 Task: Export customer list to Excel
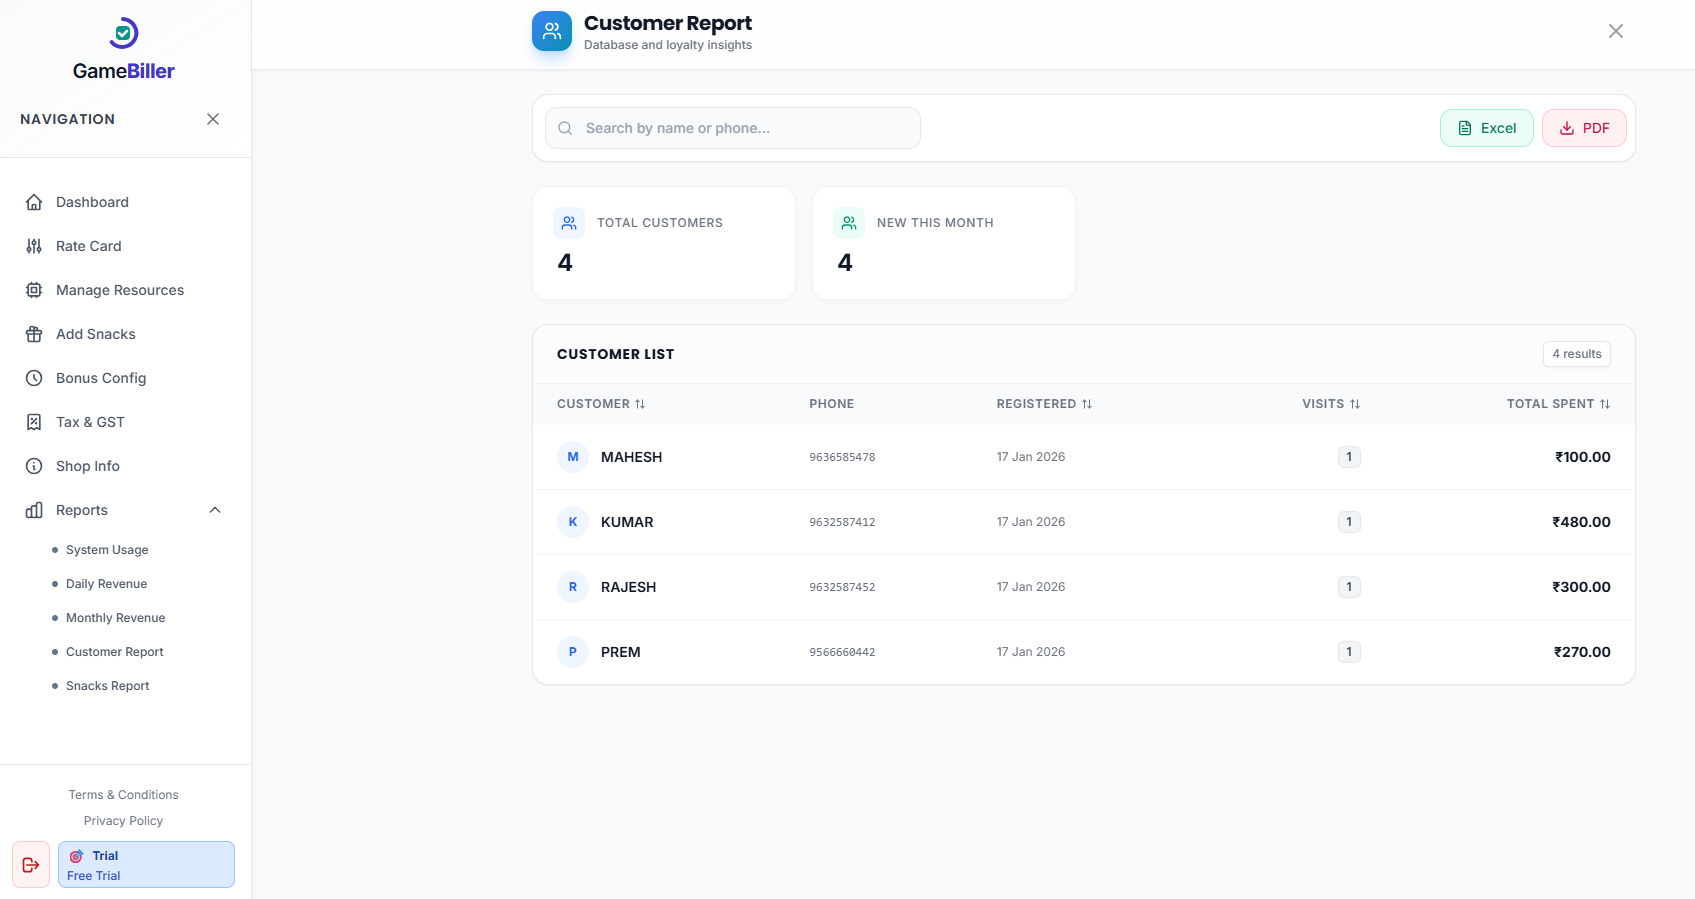click(x=1486, y=128)
